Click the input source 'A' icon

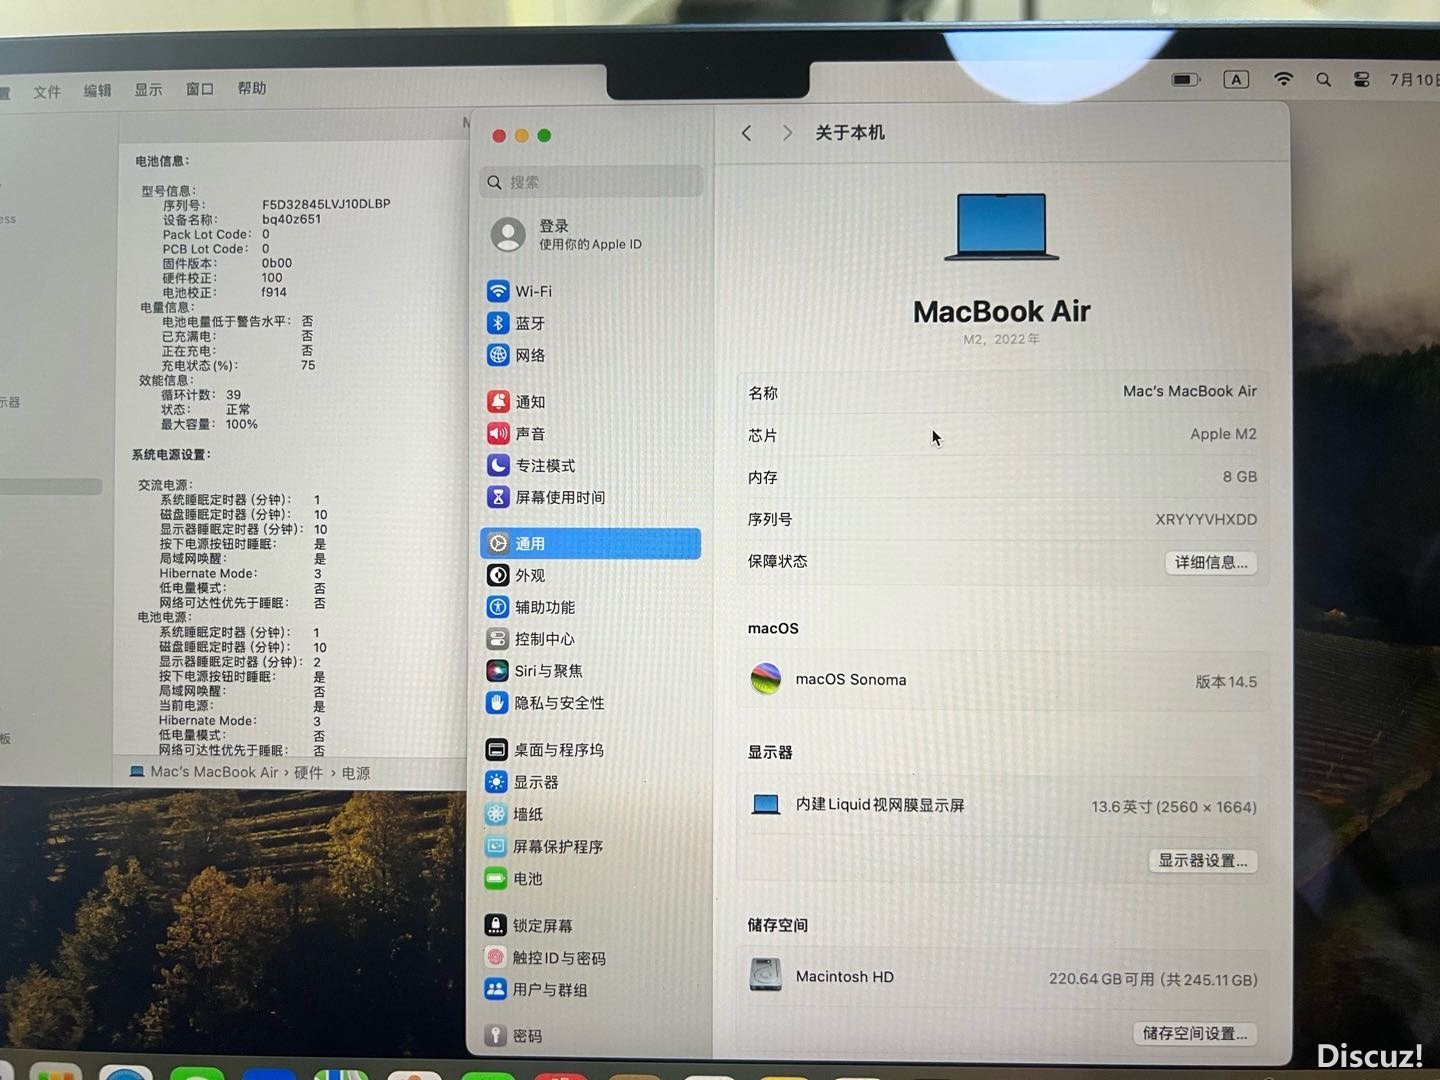(x=1236, y=79)
